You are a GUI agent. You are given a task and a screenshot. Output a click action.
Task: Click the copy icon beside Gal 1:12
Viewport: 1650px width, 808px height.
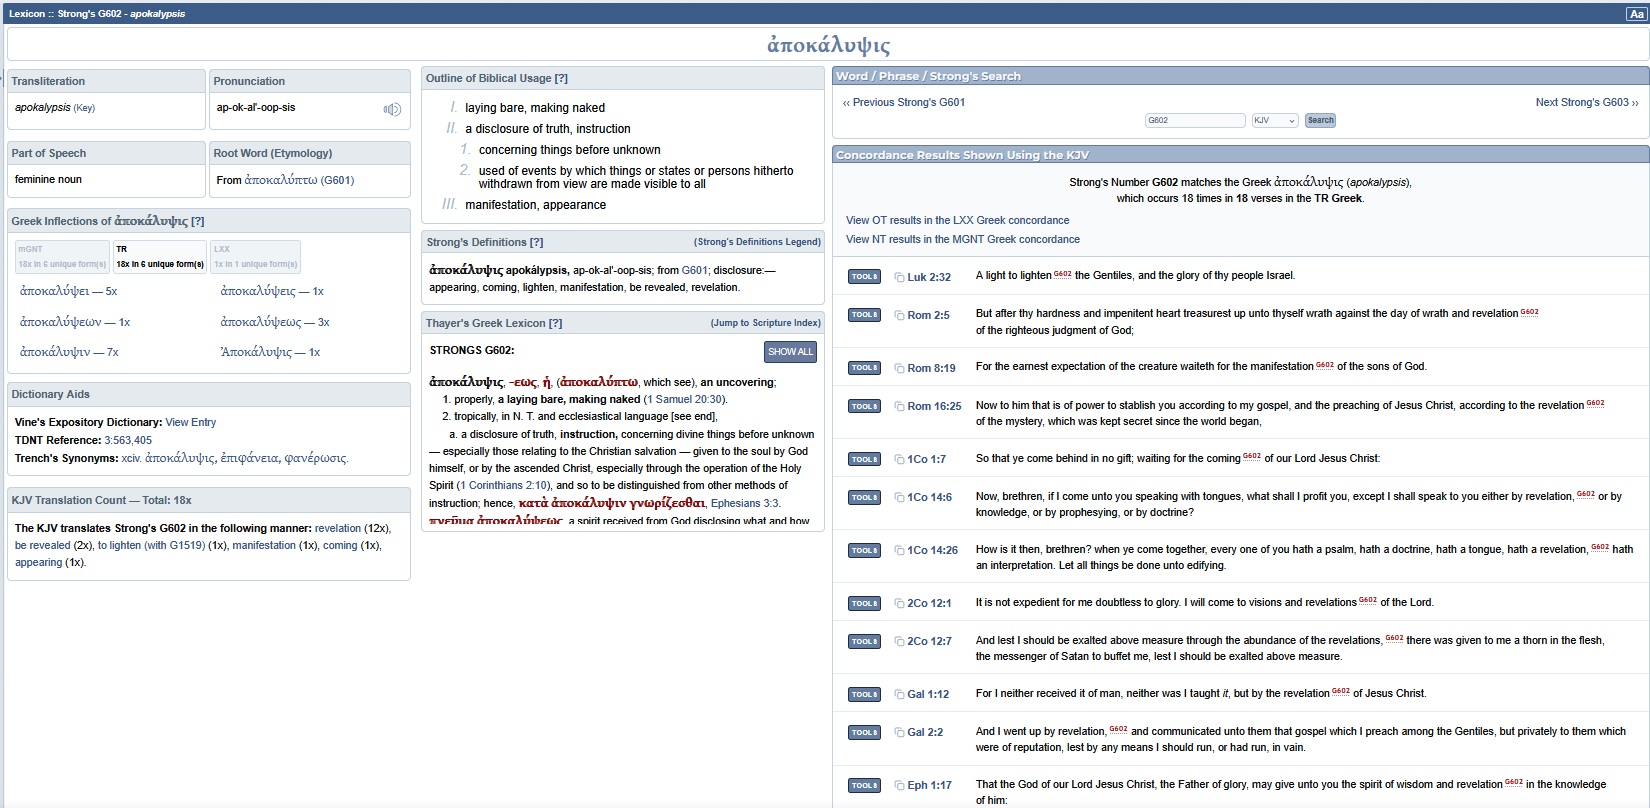(899, 694)
